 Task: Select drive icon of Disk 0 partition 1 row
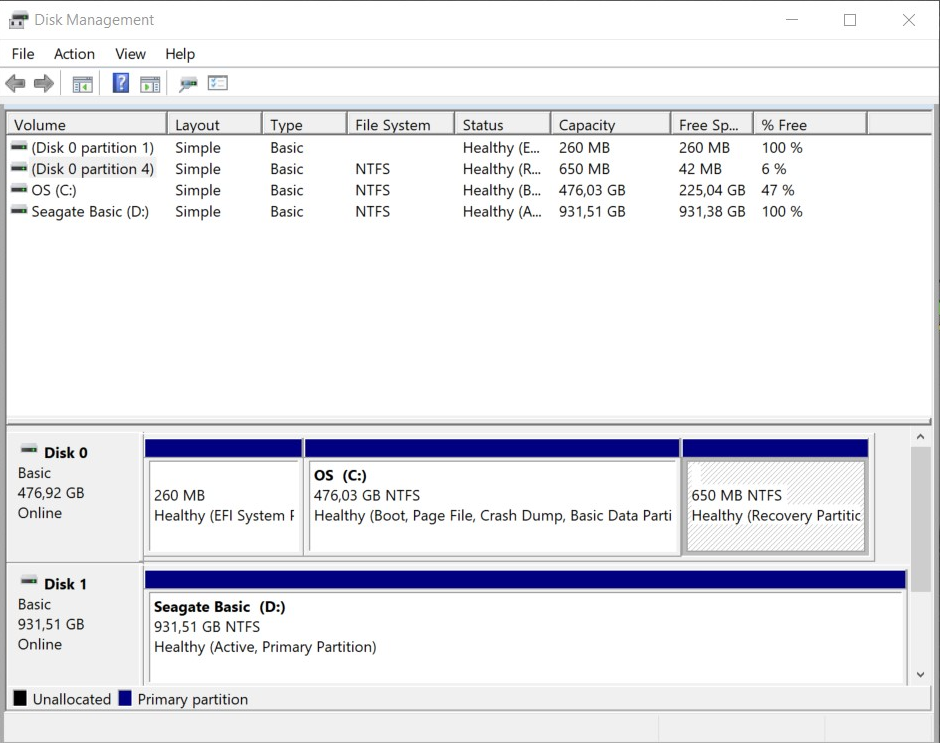19,146
